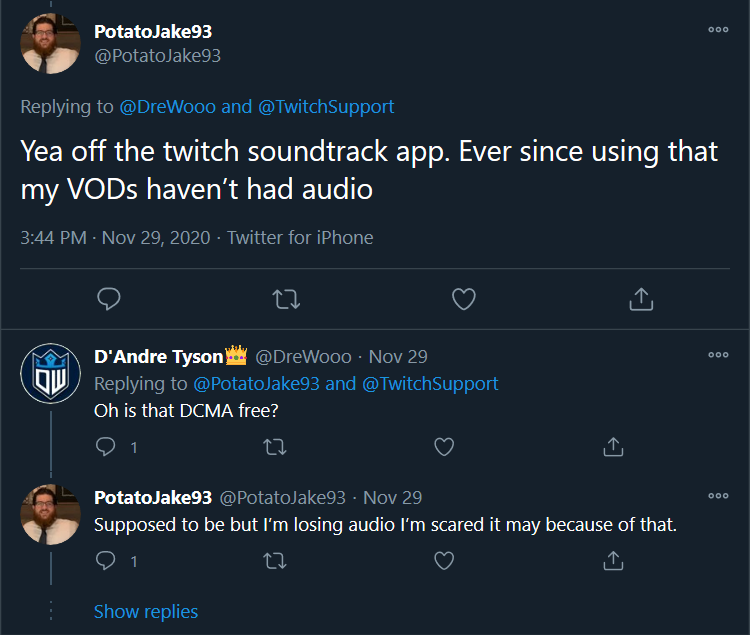Share D'Andre Tyson's reply tweet
750x635 pixels.
614,447
